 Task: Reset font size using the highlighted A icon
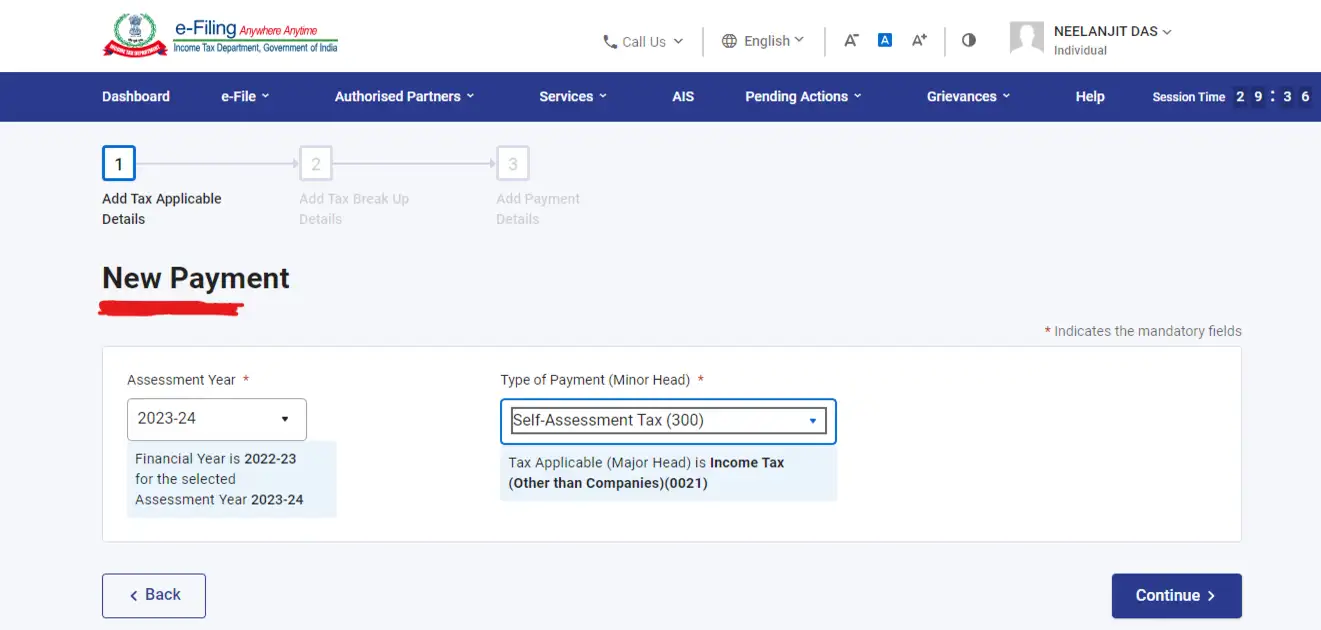point(884,40)
